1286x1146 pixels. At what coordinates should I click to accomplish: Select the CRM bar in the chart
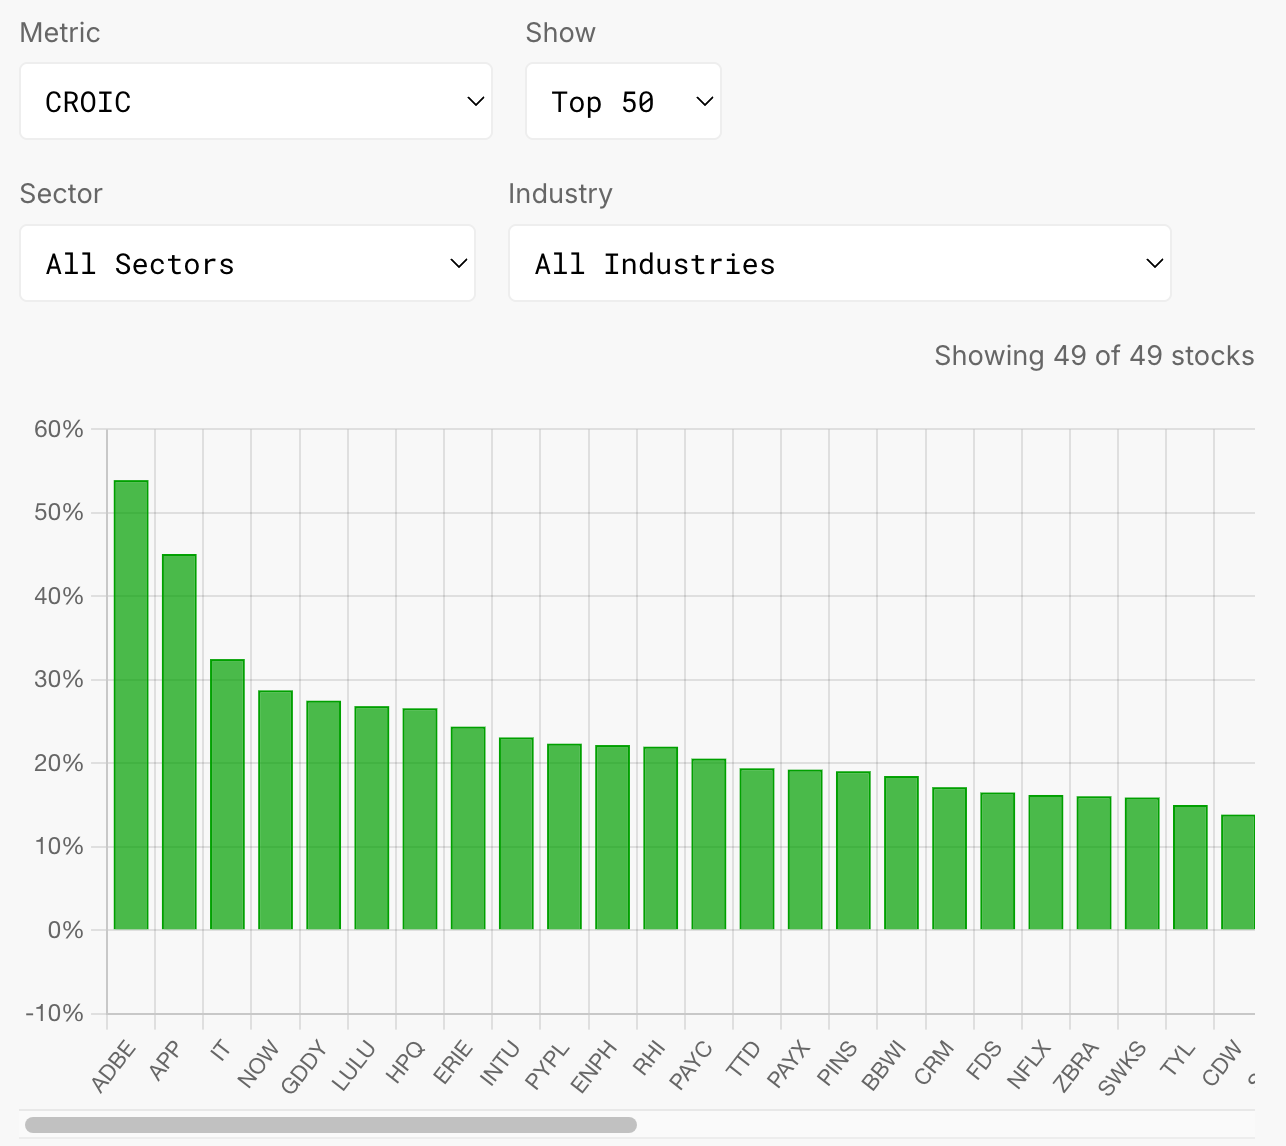[949, 859]
